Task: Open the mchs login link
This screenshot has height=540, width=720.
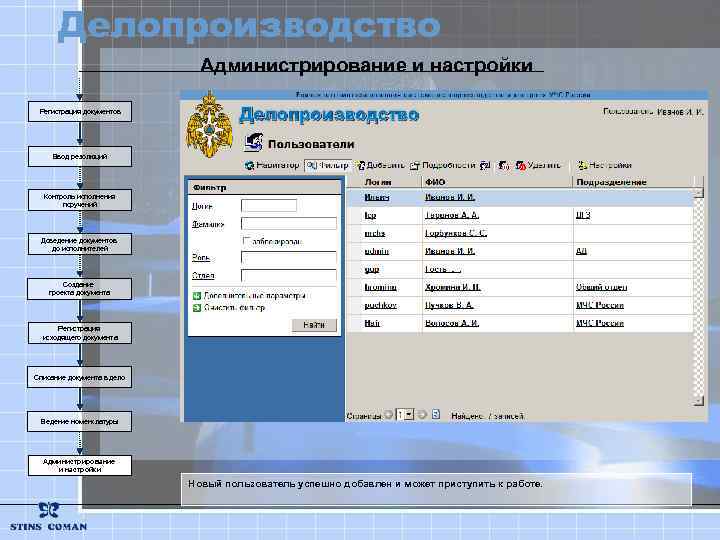Action: pos(375,233)
